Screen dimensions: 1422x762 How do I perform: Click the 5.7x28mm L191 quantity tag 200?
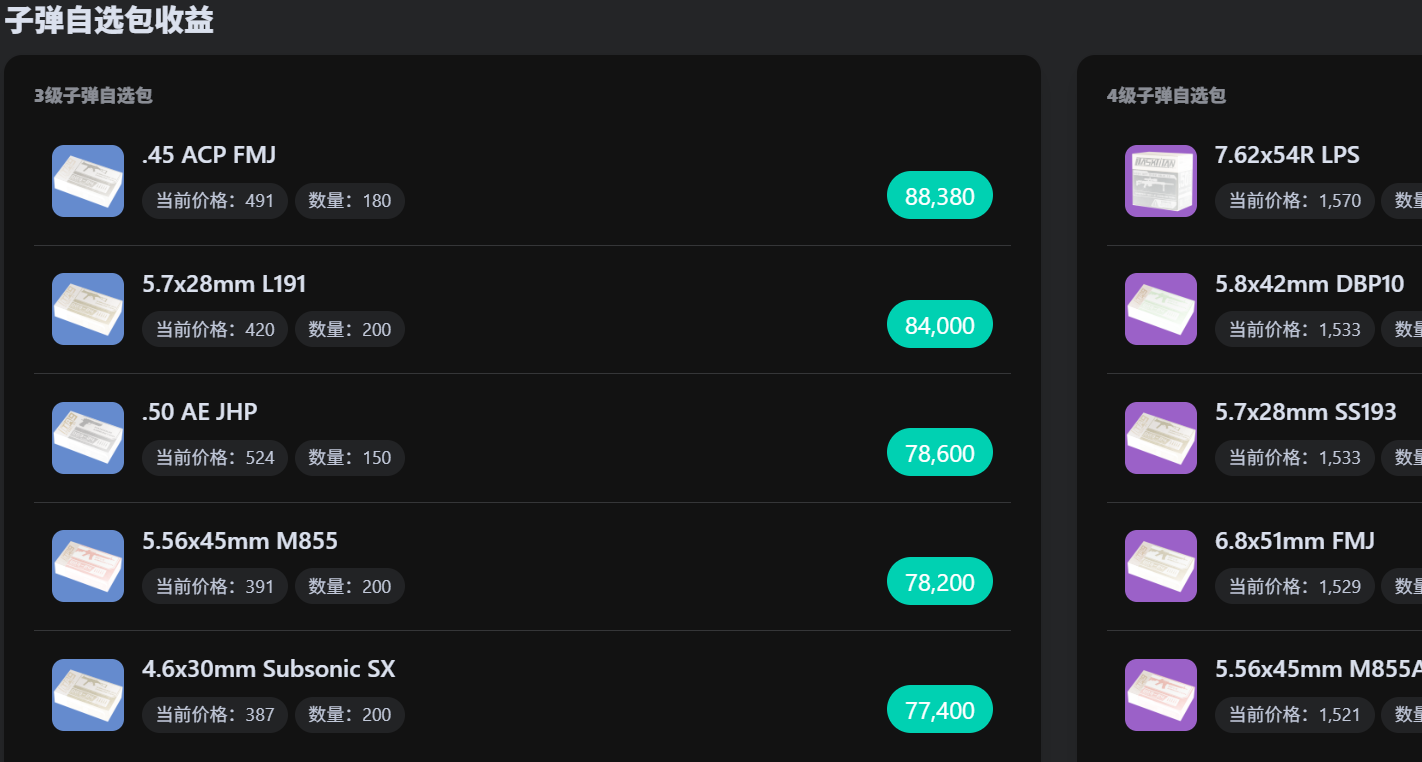click(349, 329)
